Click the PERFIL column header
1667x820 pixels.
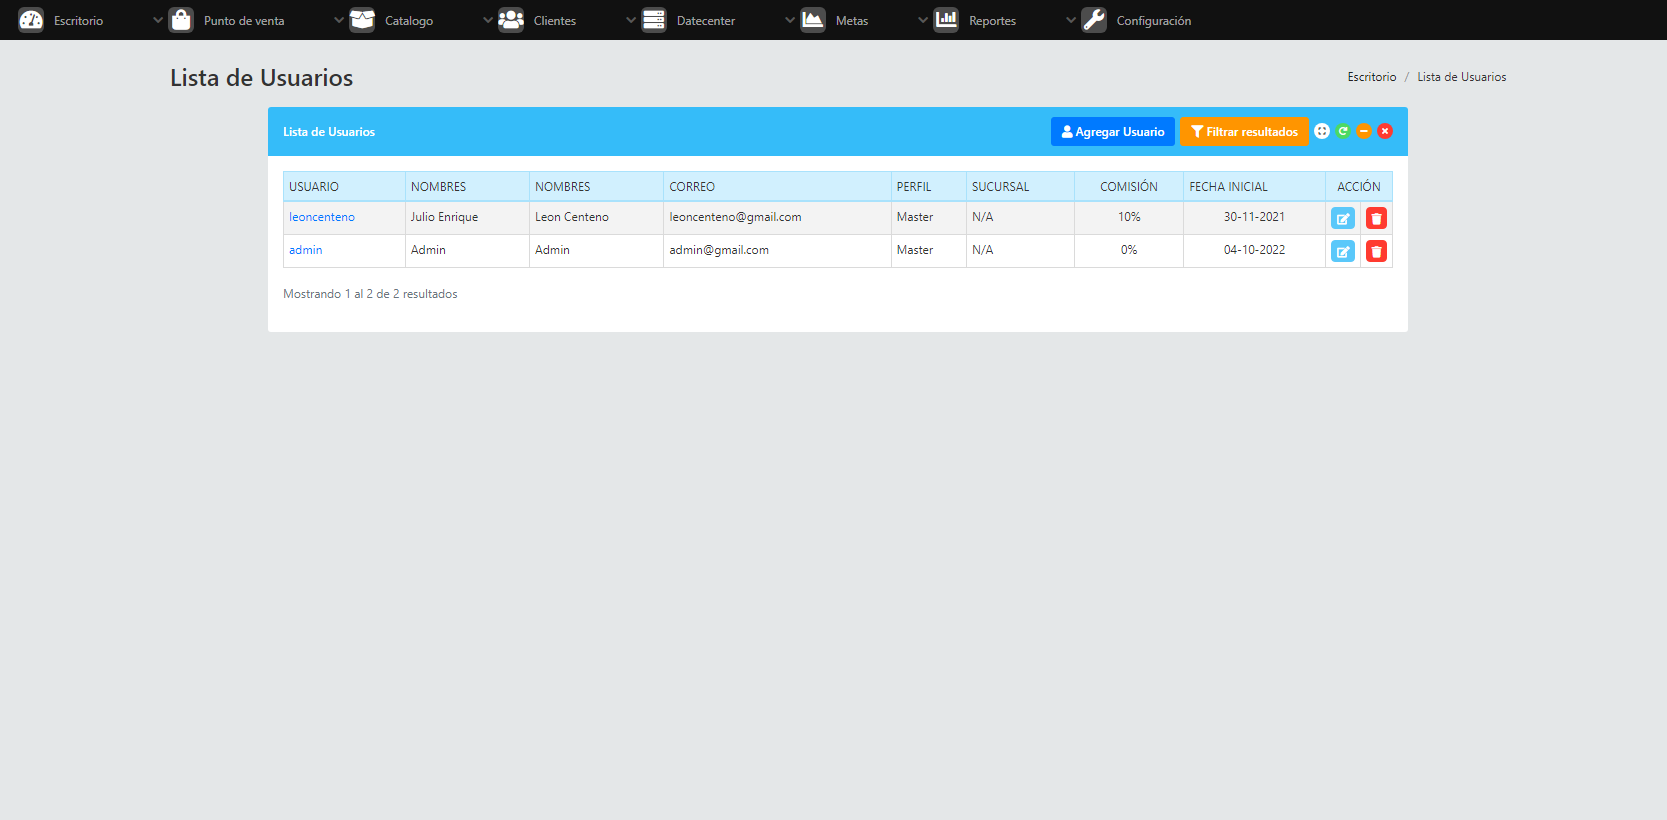pos(929,187)
